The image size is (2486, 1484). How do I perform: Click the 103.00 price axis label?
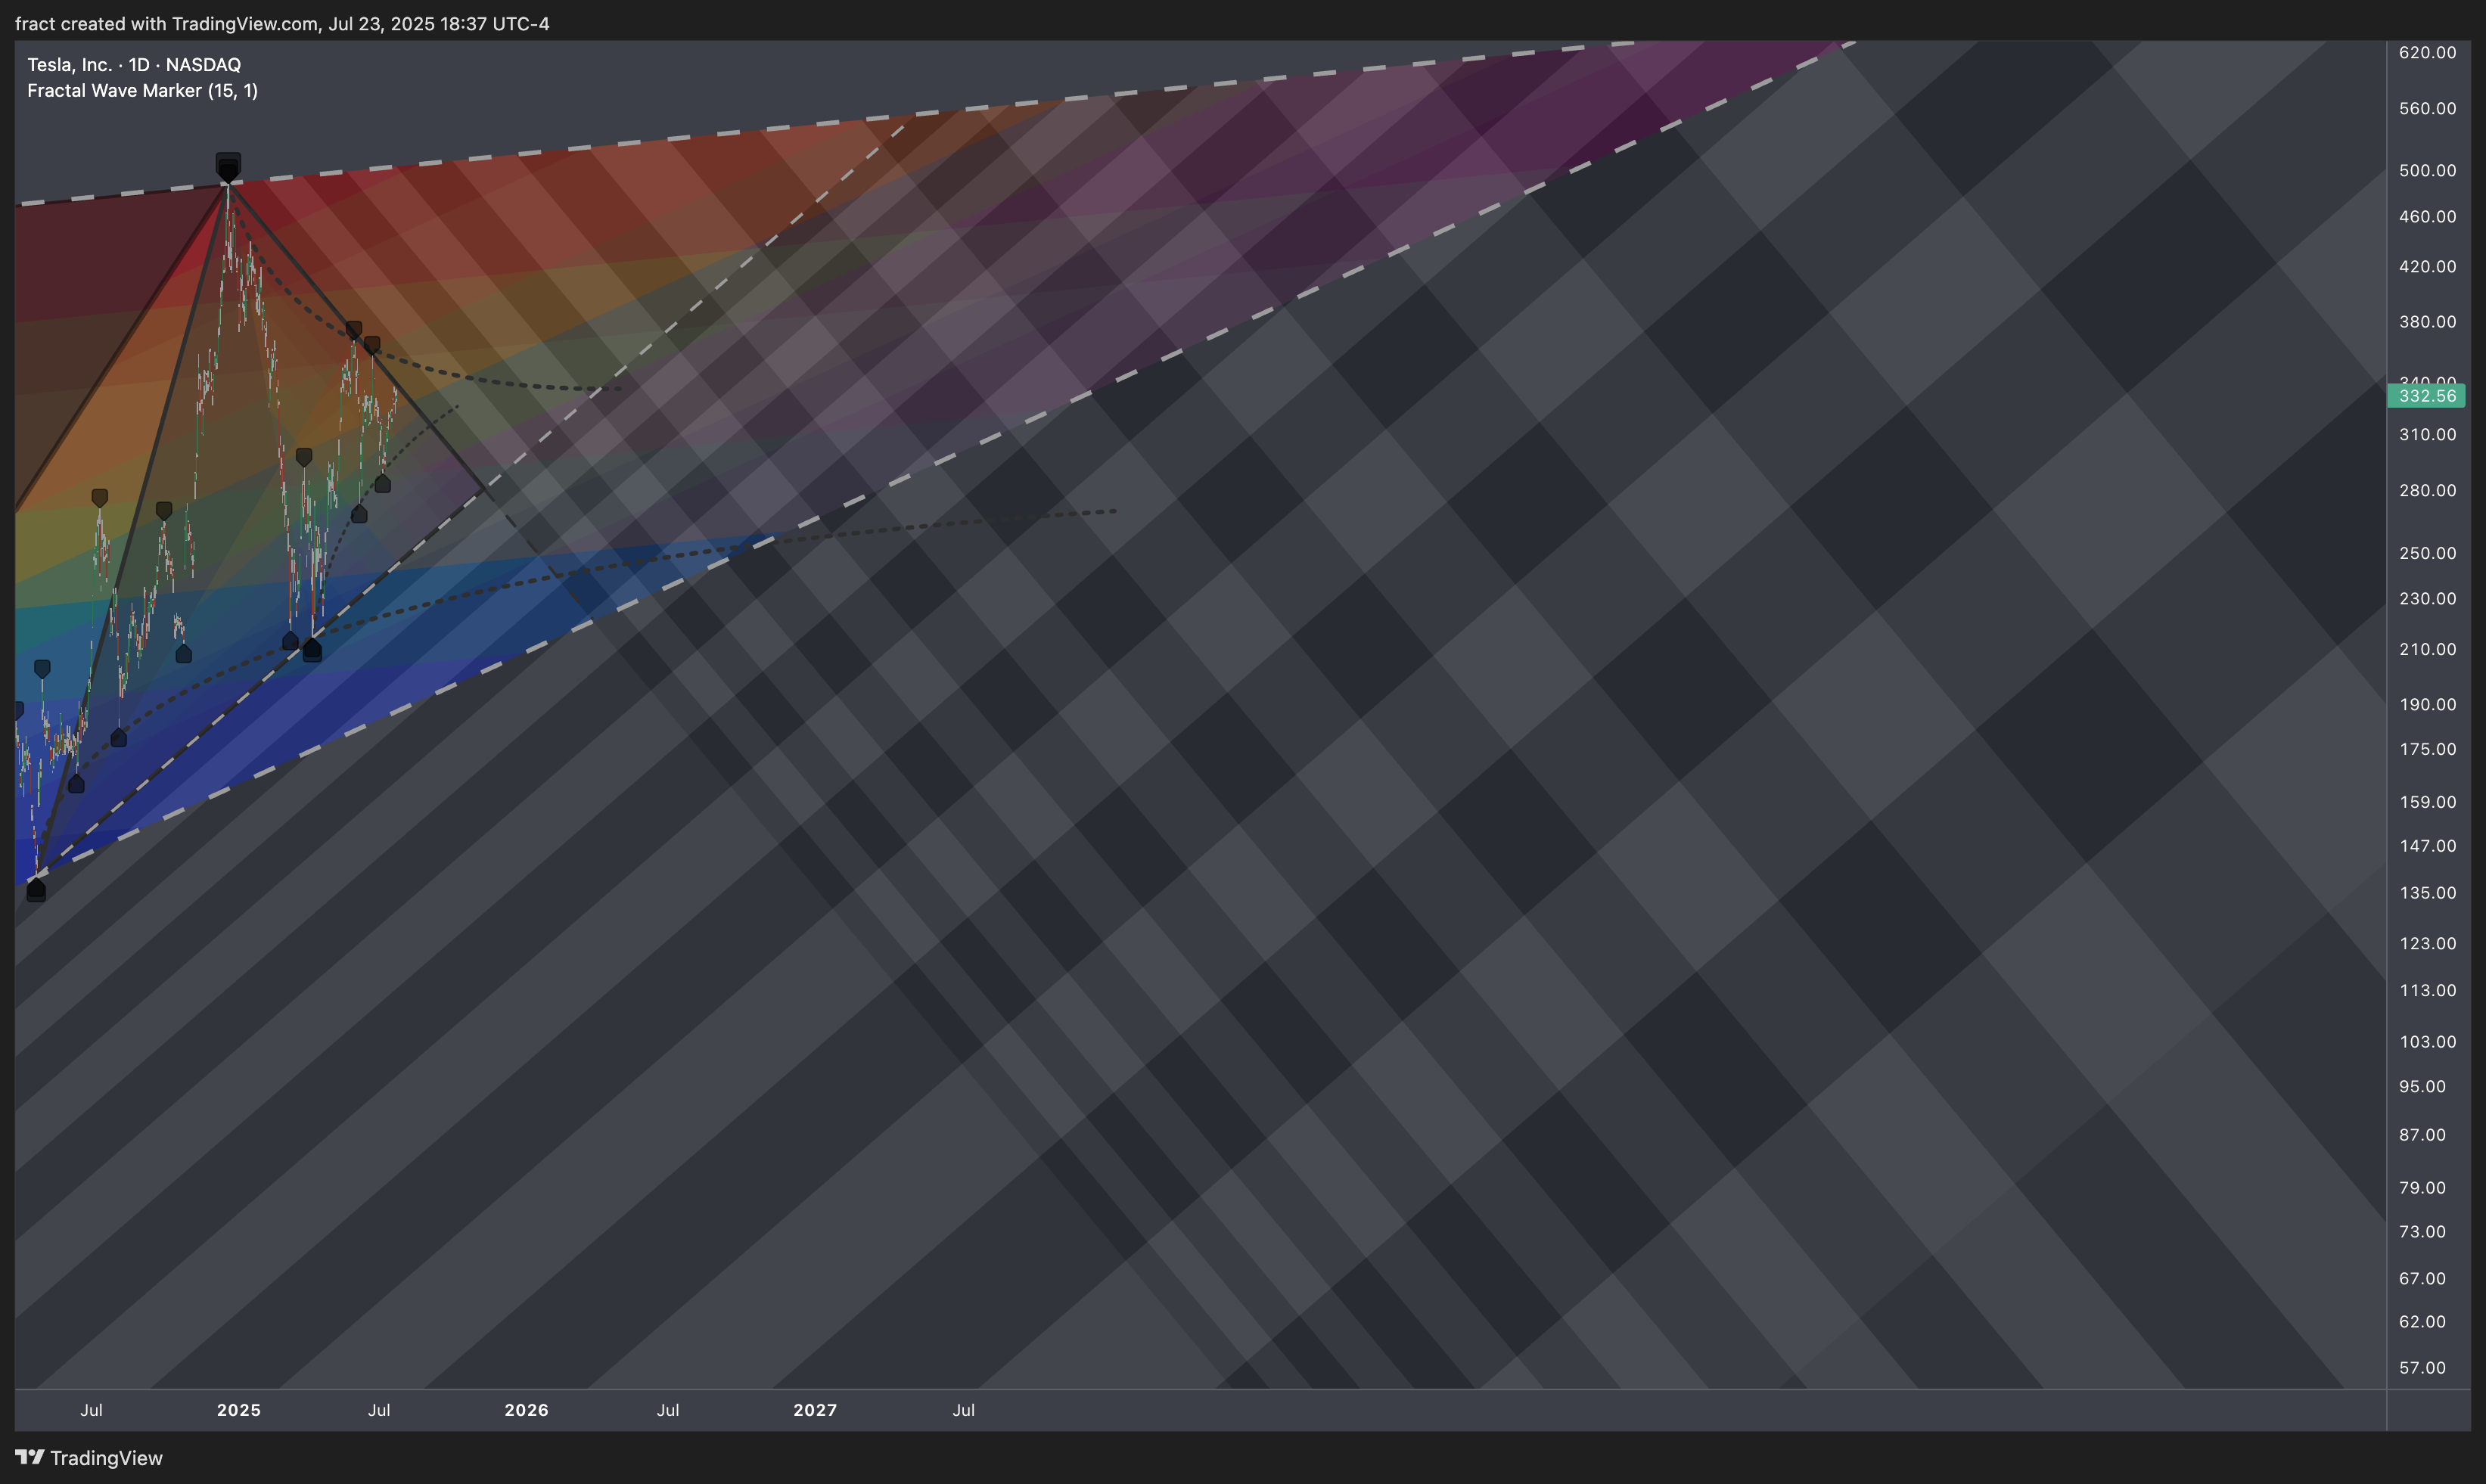click(x=2427, y=1041)
